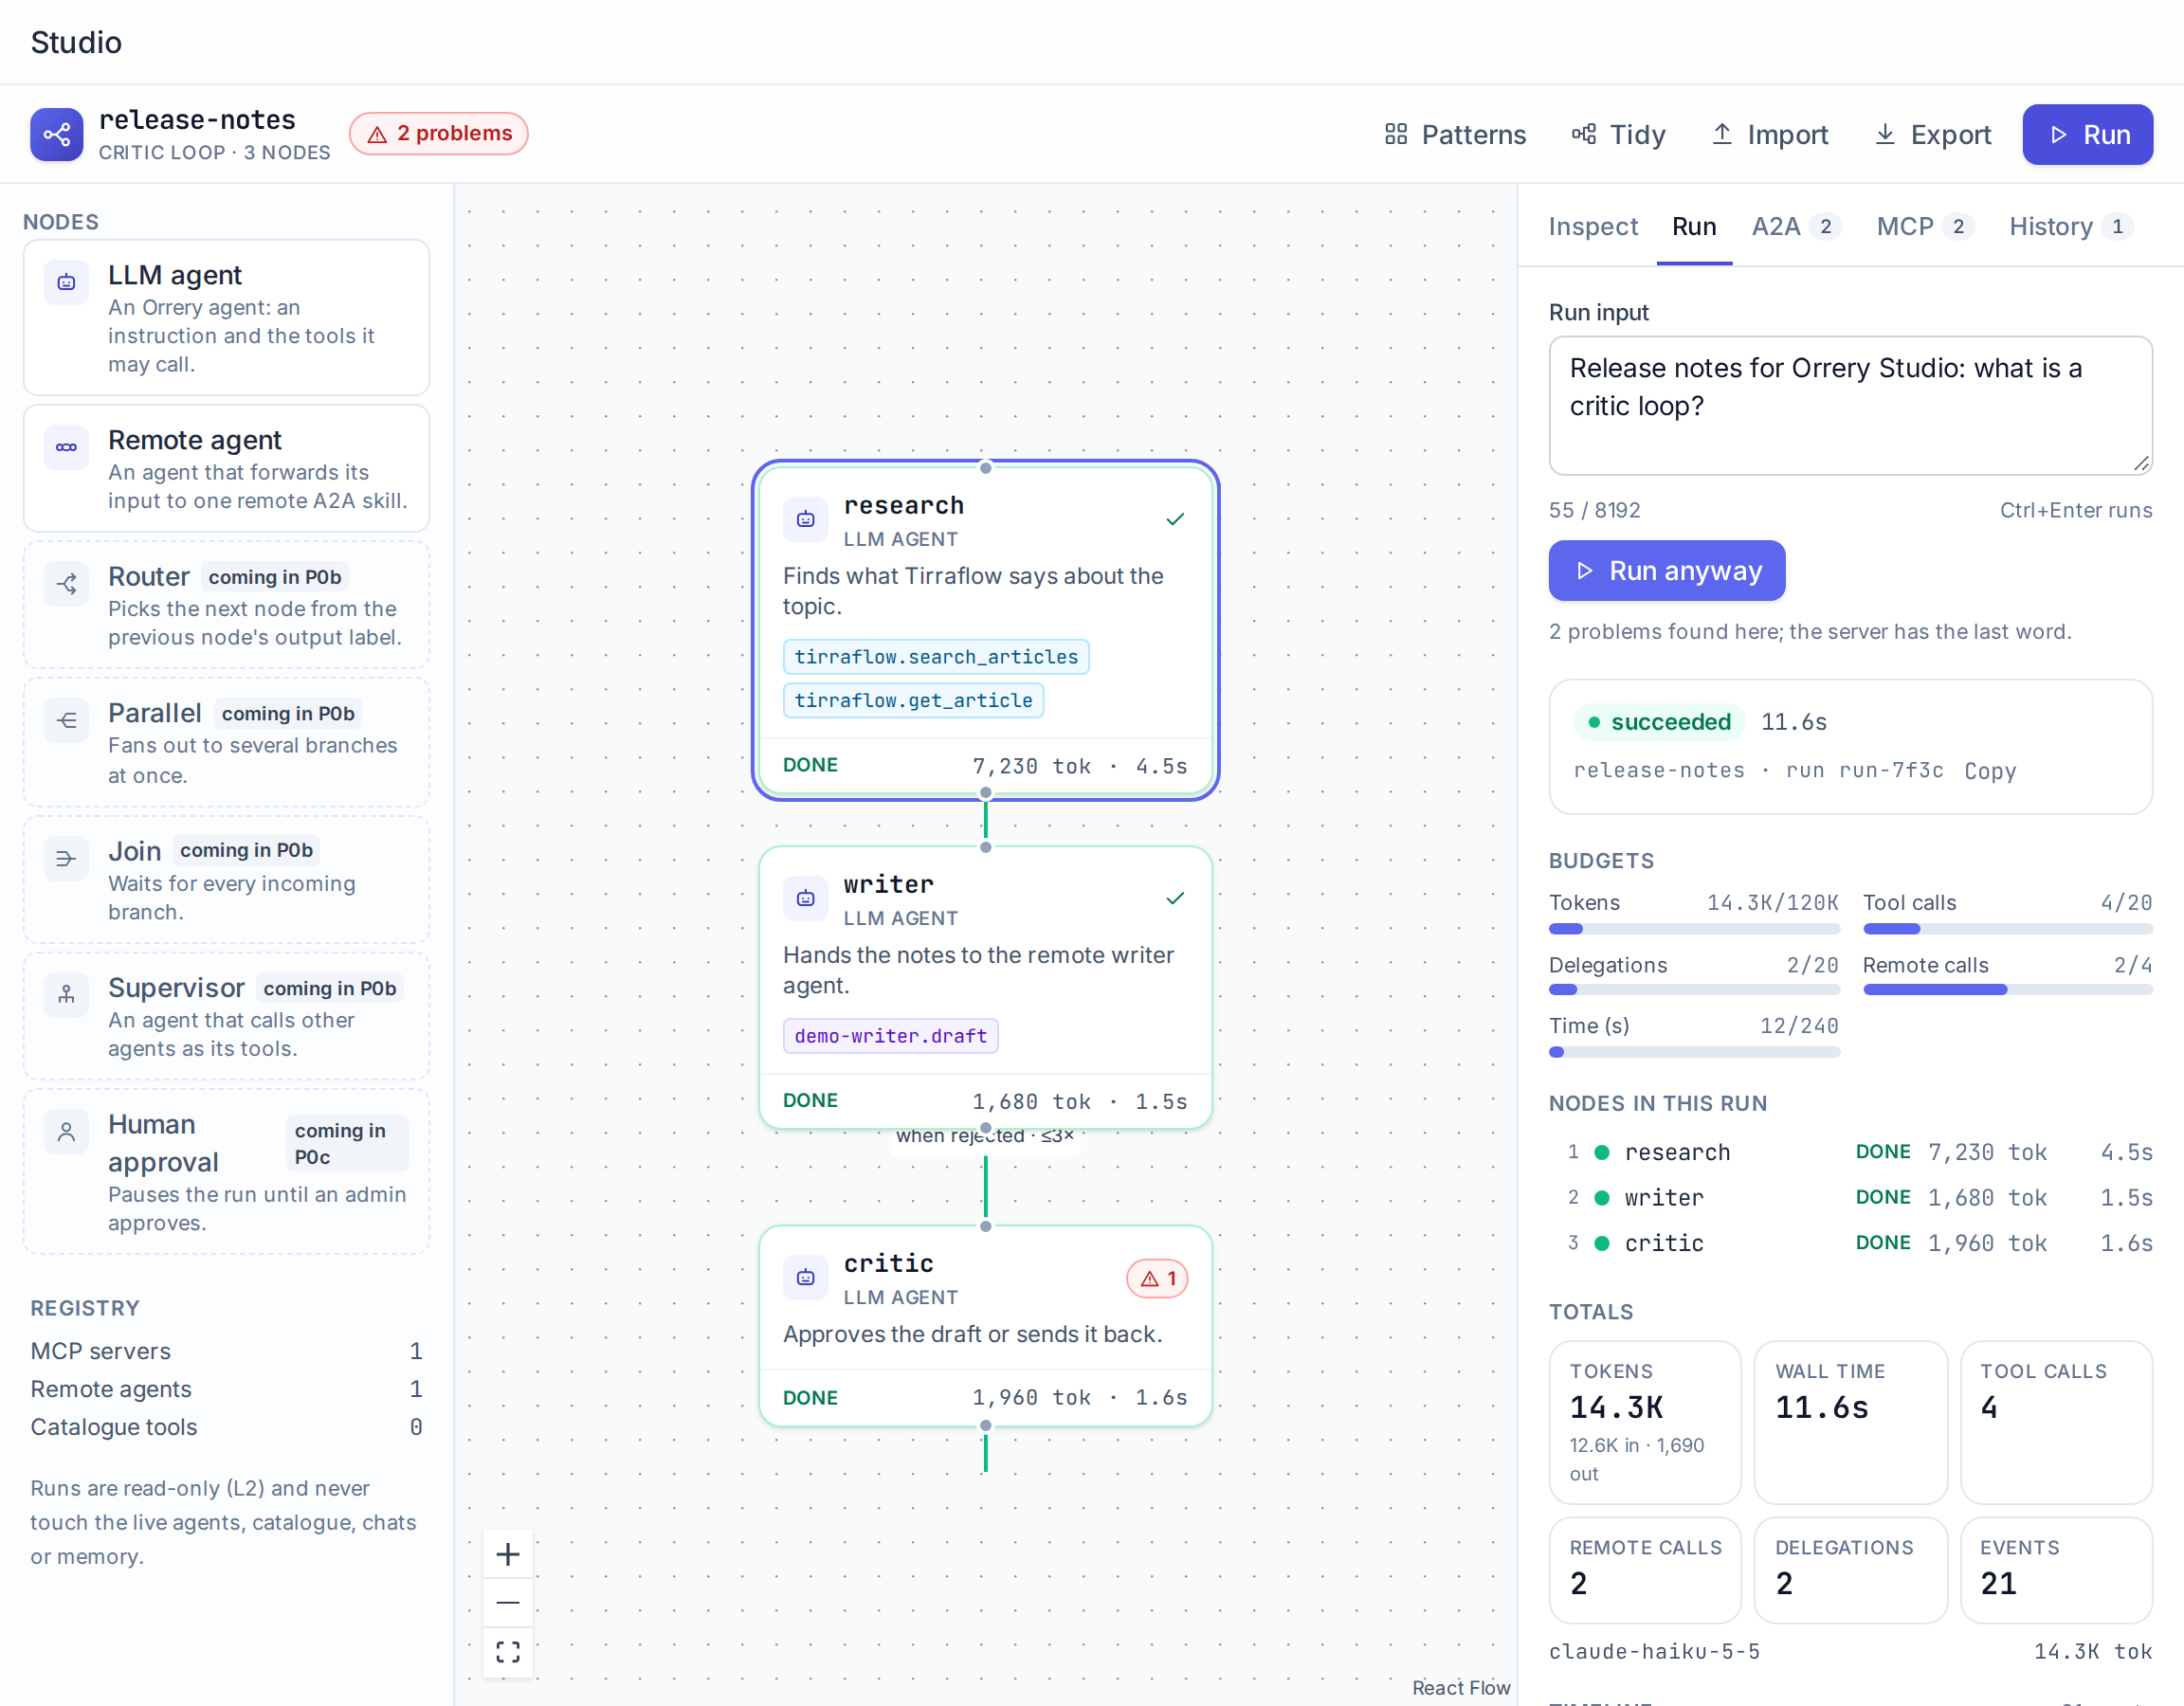The height and width of the screenshot is (1706, 2184).
Task: Click the MCP servers registry row
Action: click(x=226, y=1352)
